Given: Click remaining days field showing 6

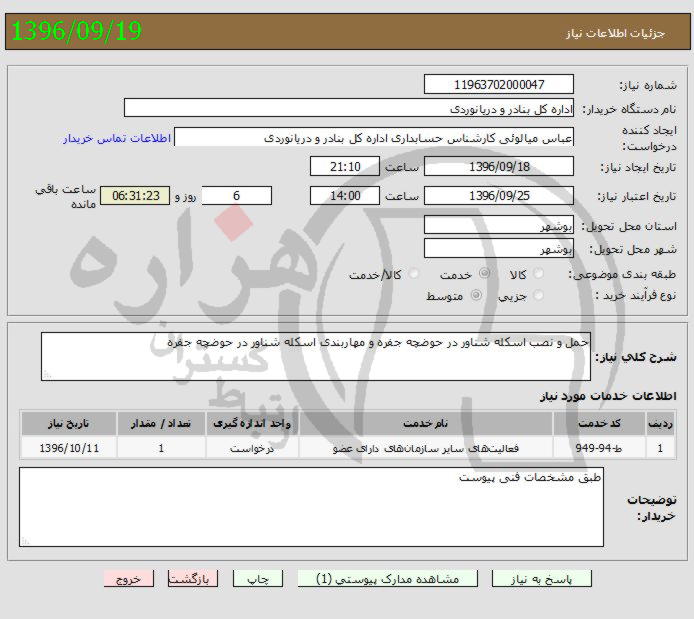Looking at the screenshot, I should click(x=237, y=196).
